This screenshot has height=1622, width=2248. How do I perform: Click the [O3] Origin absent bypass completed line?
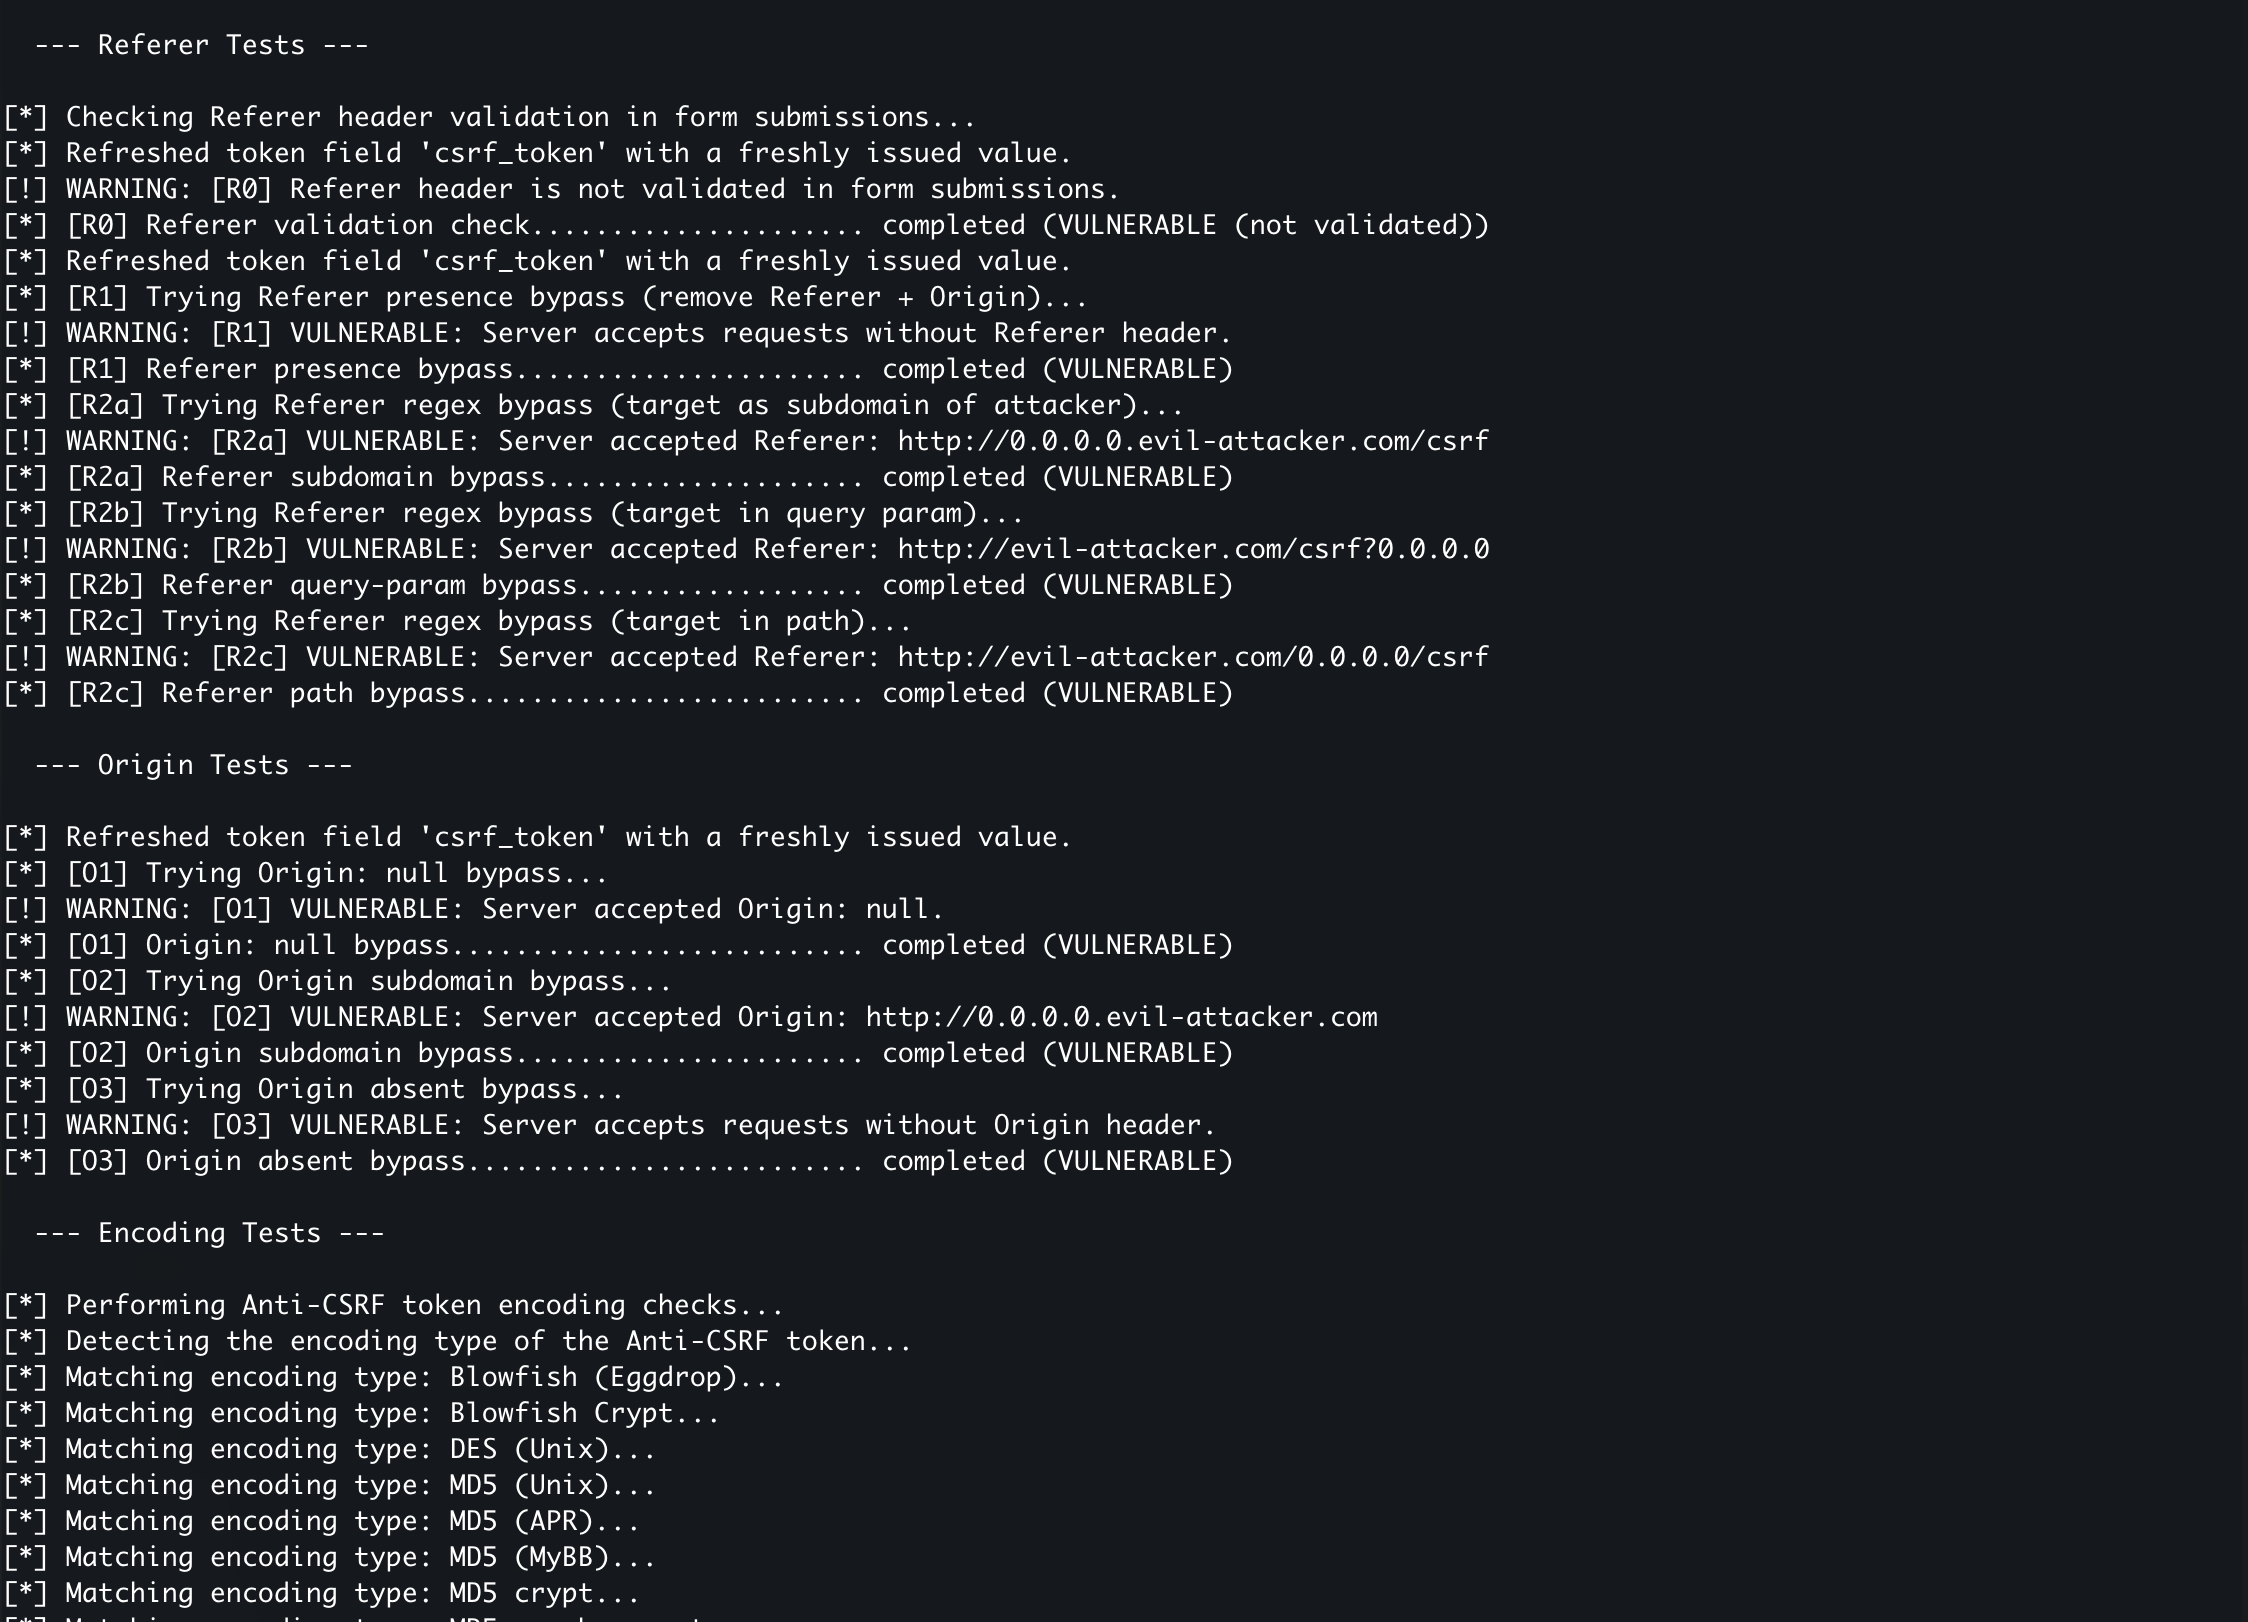click(618, 1161)
